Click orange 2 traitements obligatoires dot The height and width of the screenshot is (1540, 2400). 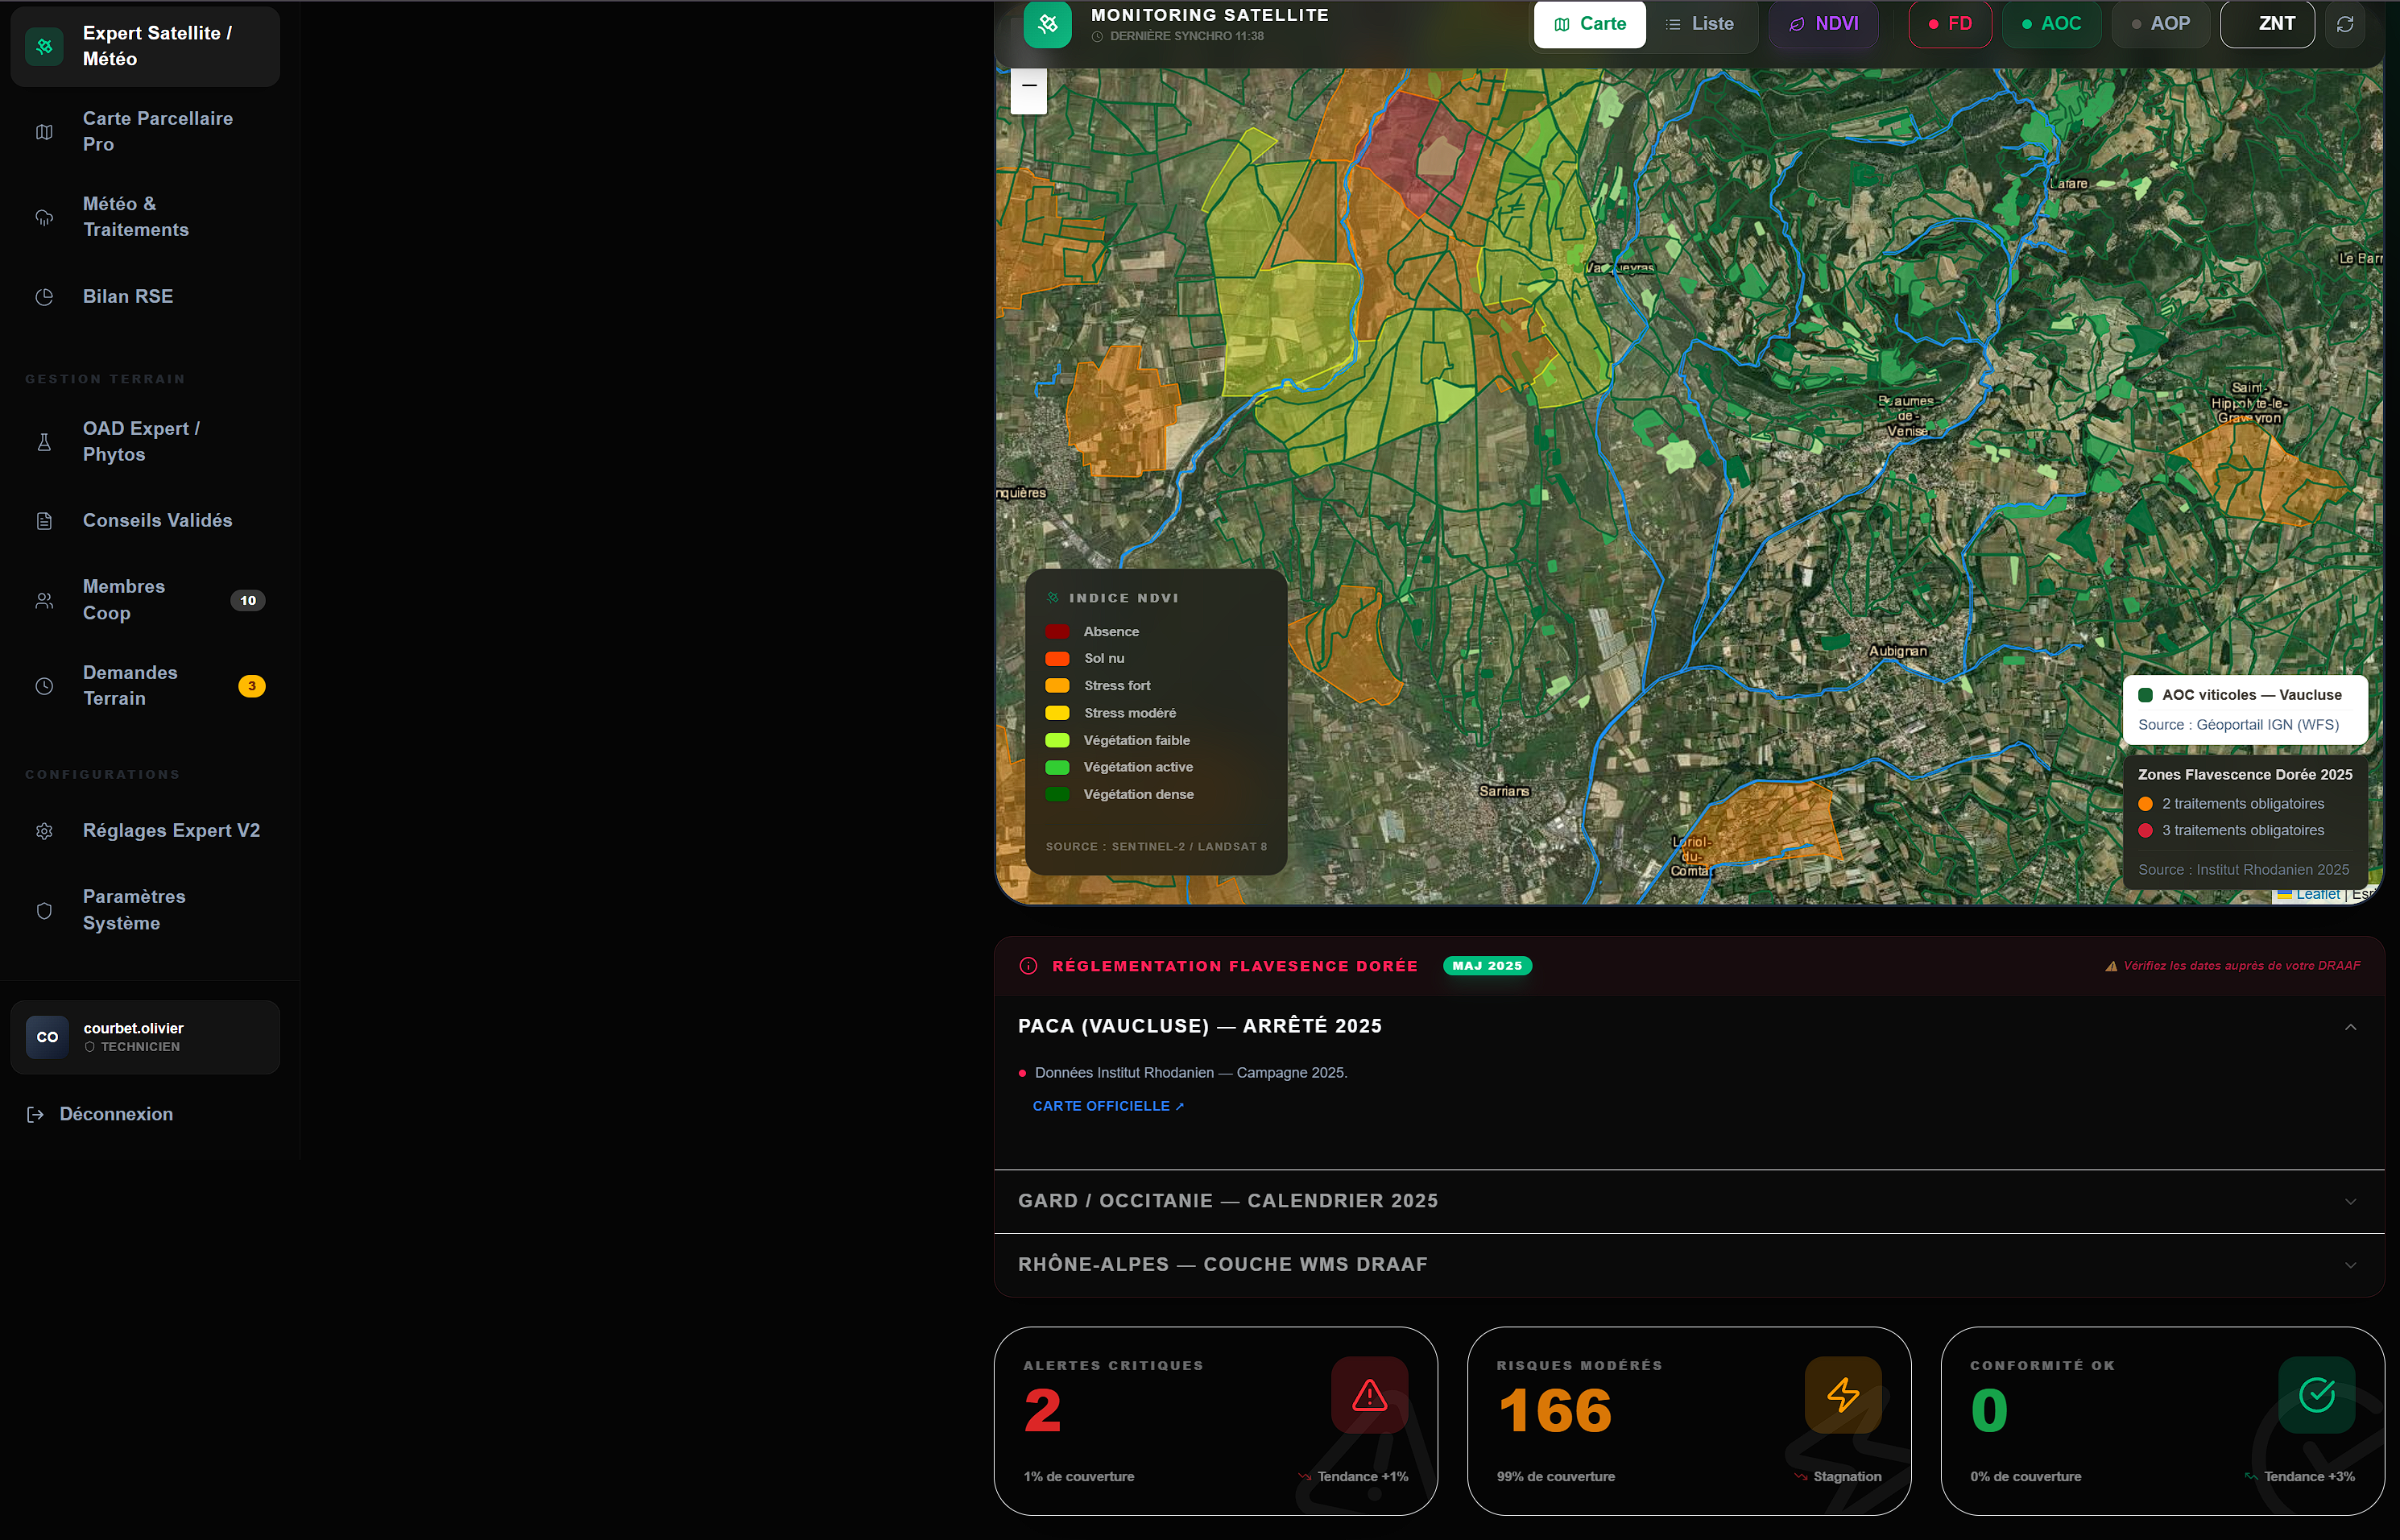pyautogui.click(x=2145, y=804)
